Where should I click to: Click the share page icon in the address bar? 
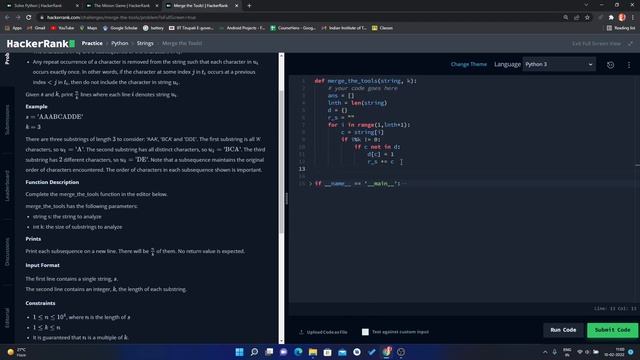[x=576, y=17]
